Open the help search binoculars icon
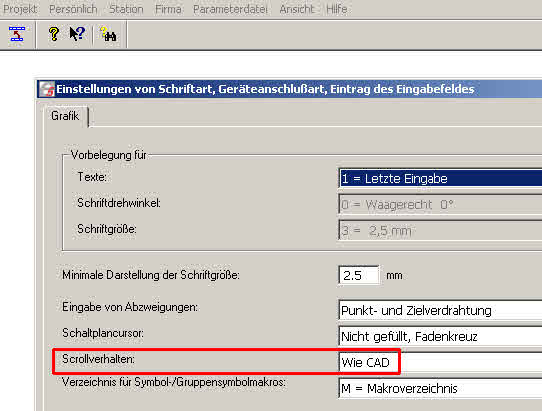The width and height of the screenshot is (542, 411). click(109, 34)
